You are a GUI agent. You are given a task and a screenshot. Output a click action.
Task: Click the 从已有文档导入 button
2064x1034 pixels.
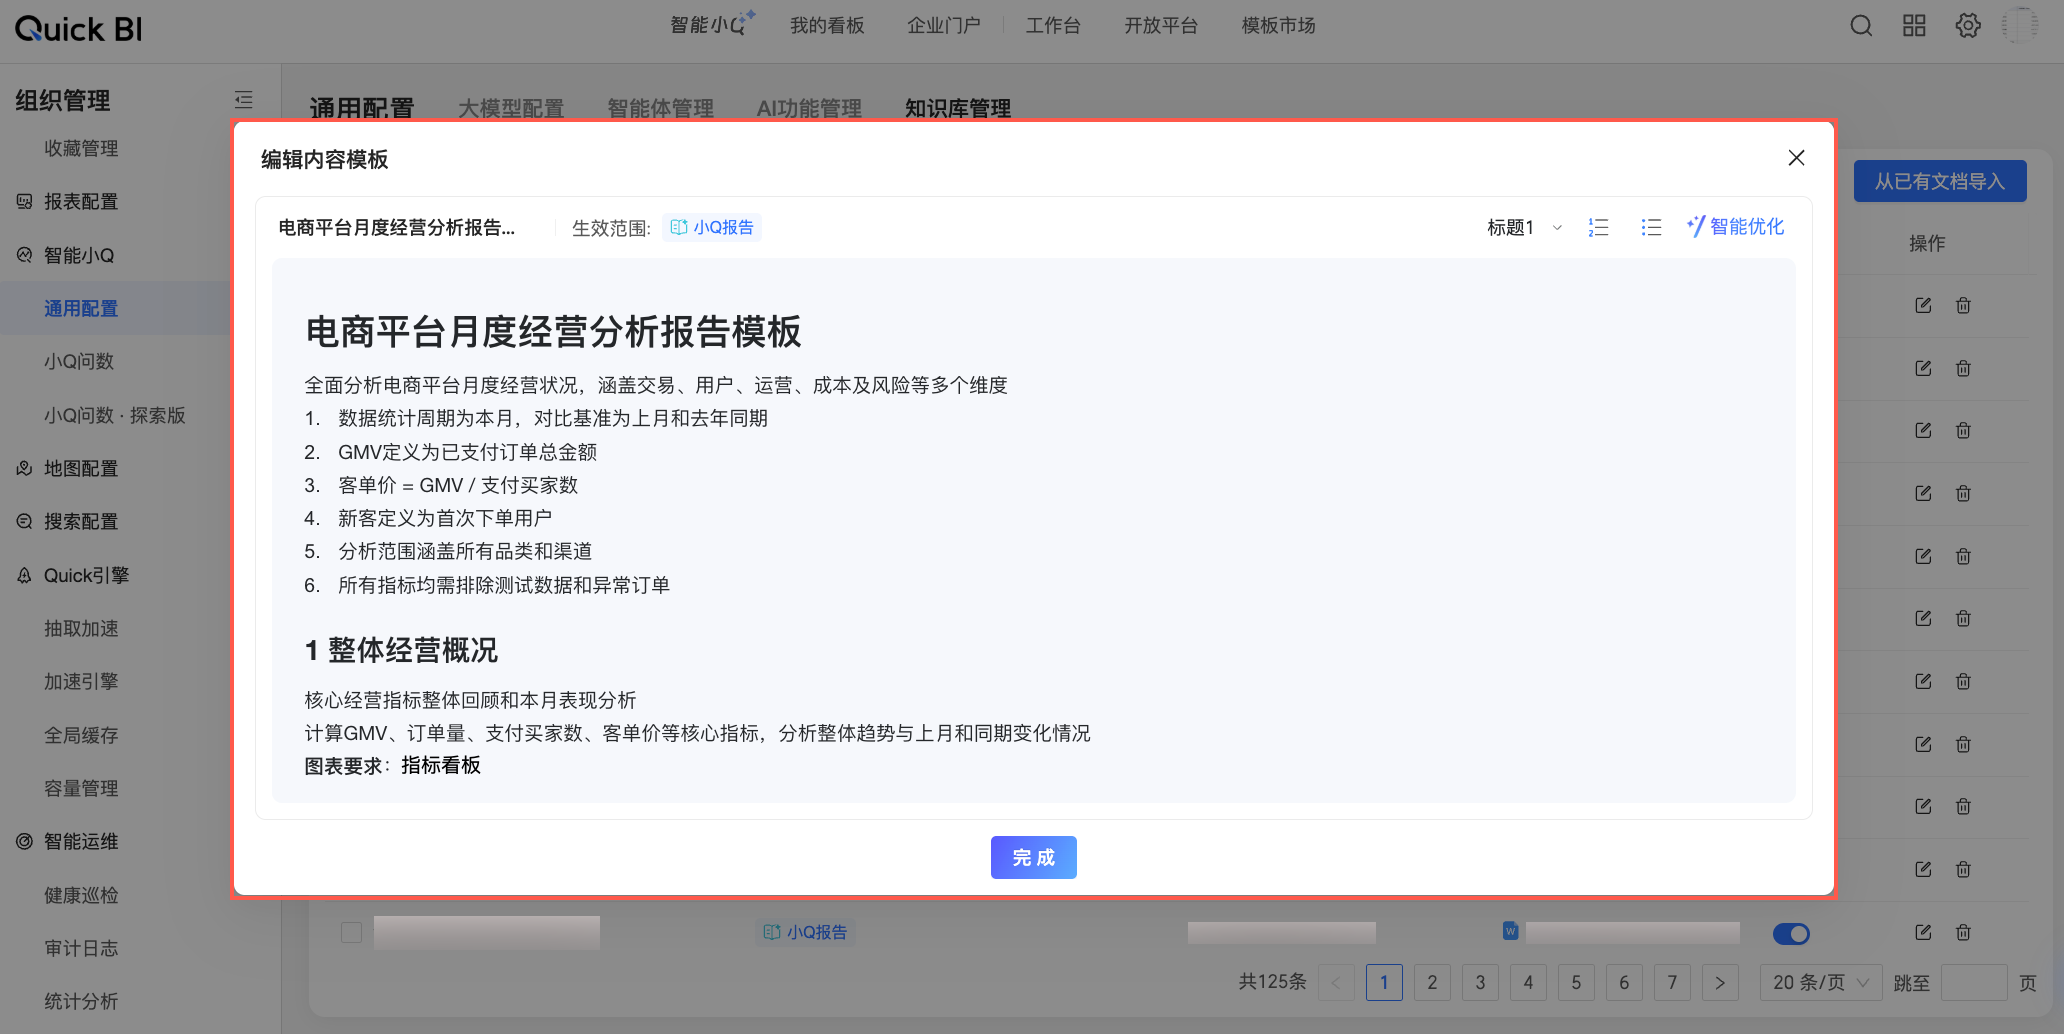[x=1940, y=181]
